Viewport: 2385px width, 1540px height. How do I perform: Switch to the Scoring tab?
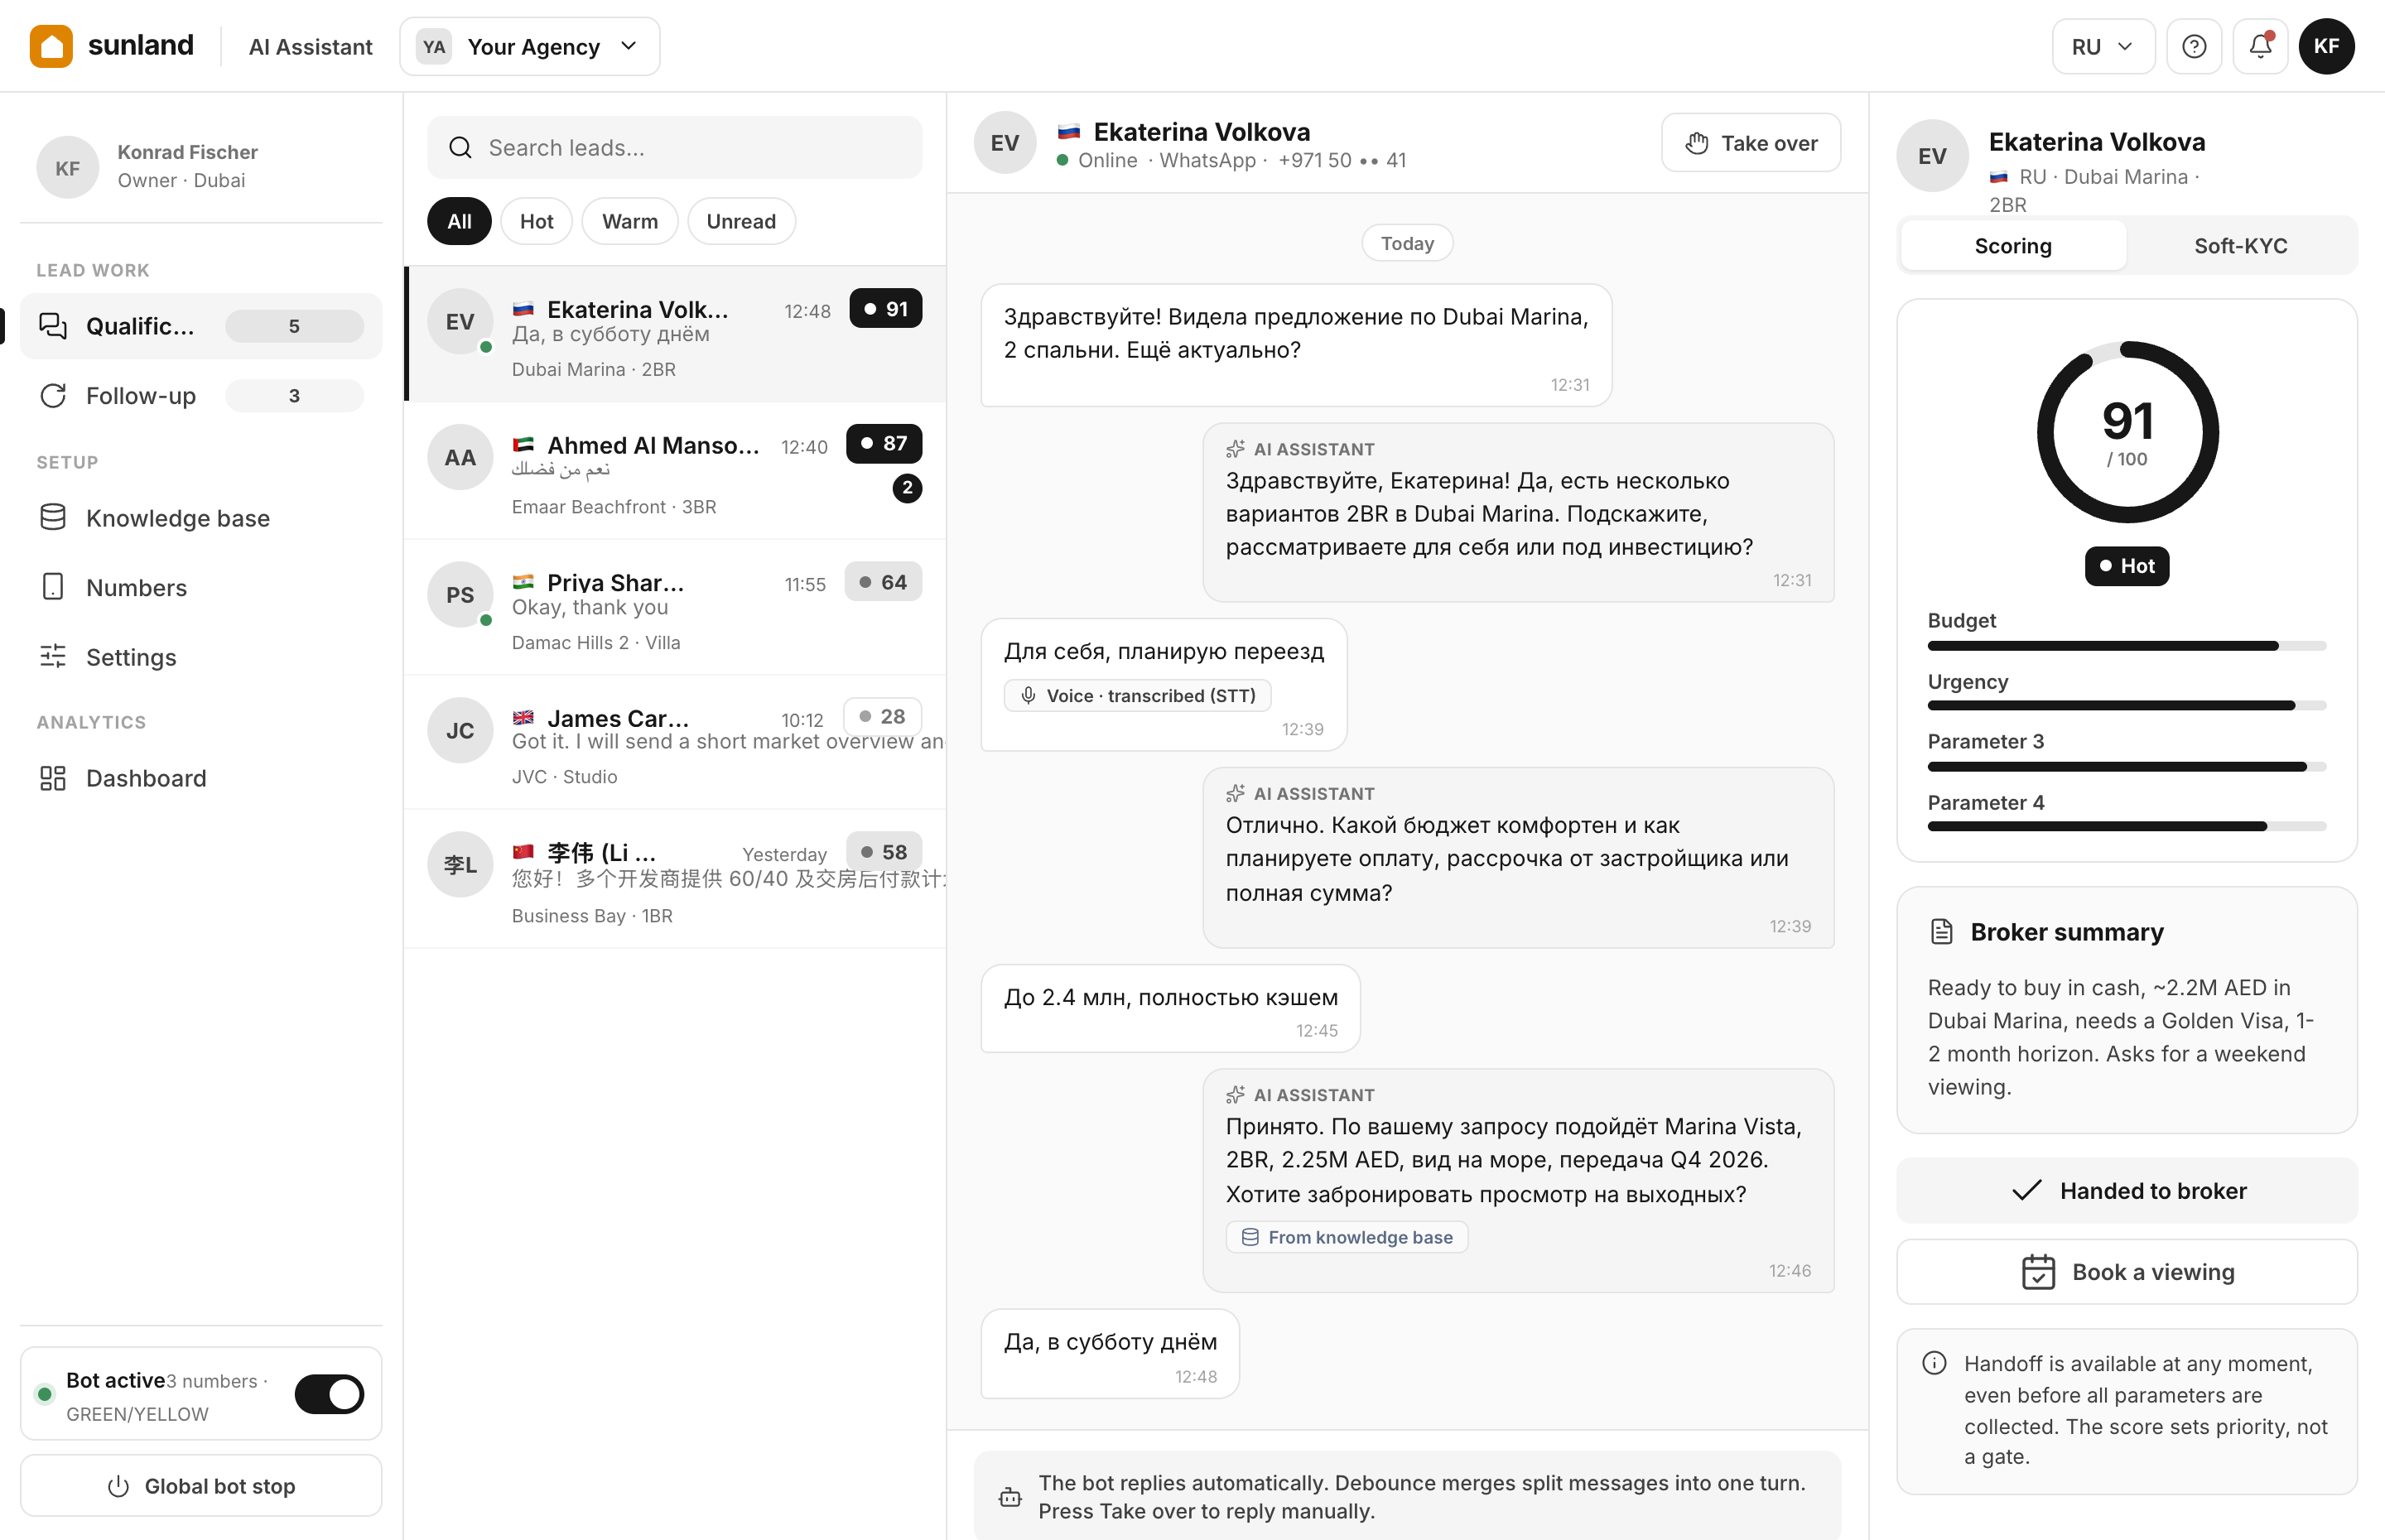pos(2013,245)
